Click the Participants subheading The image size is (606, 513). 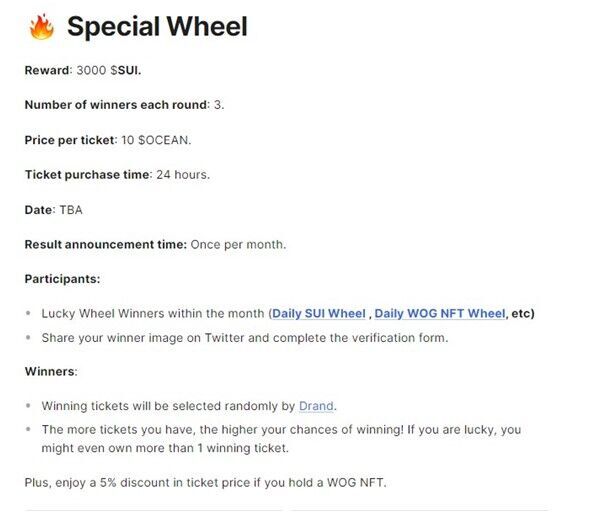tap(62, 279)
